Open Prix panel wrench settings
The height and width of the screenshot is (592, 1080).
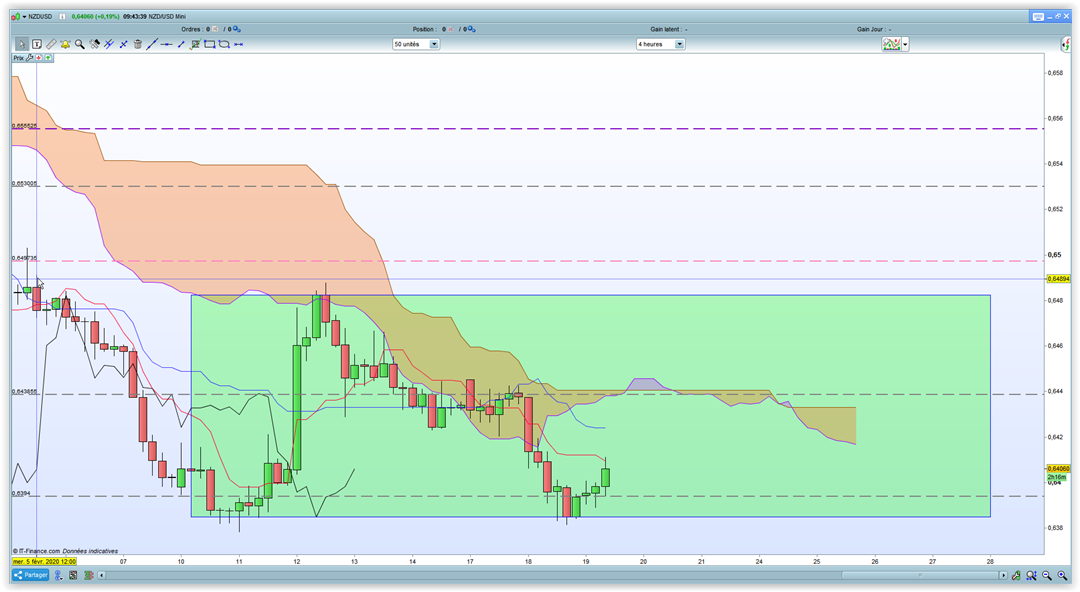tap(30, 58)
